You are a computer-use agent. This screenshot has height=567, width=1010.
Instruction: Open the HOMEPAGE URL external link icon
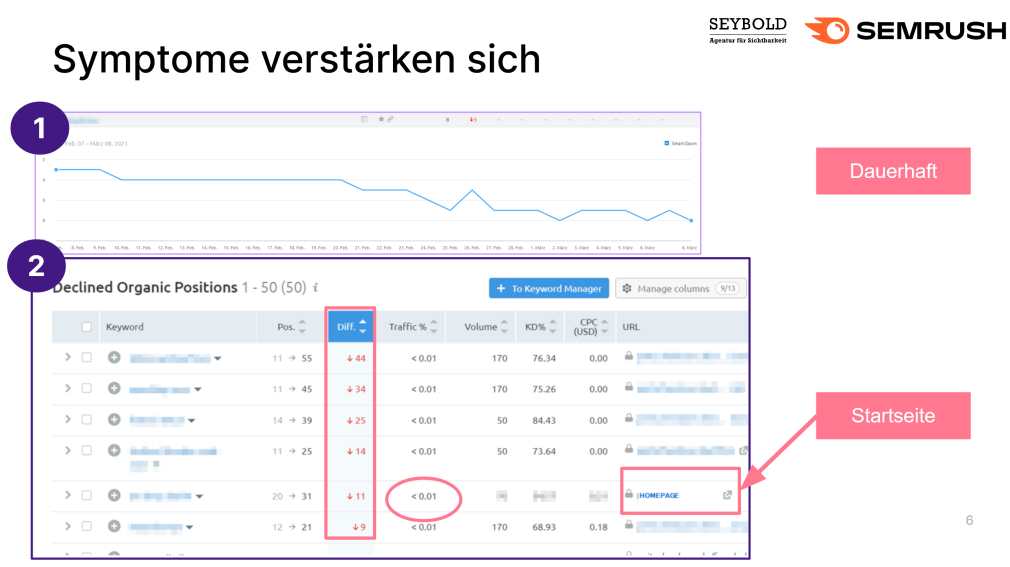pos(727,495)
